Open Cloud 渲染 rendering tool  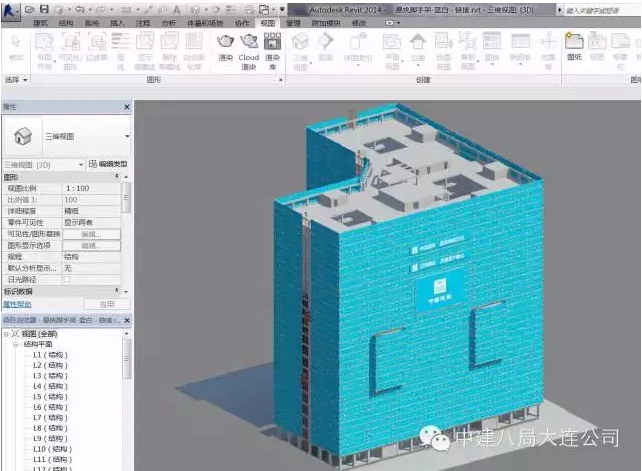[248, 45]
